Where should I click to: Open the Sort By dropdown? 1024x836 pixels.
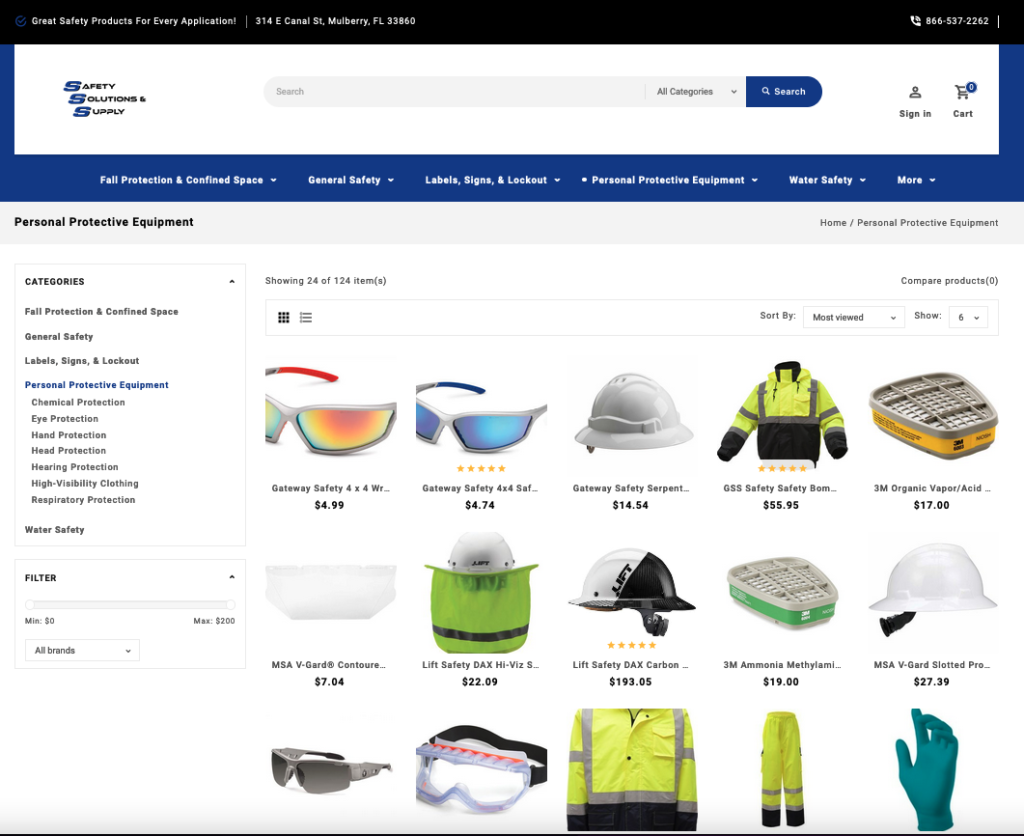coord(853,316)
